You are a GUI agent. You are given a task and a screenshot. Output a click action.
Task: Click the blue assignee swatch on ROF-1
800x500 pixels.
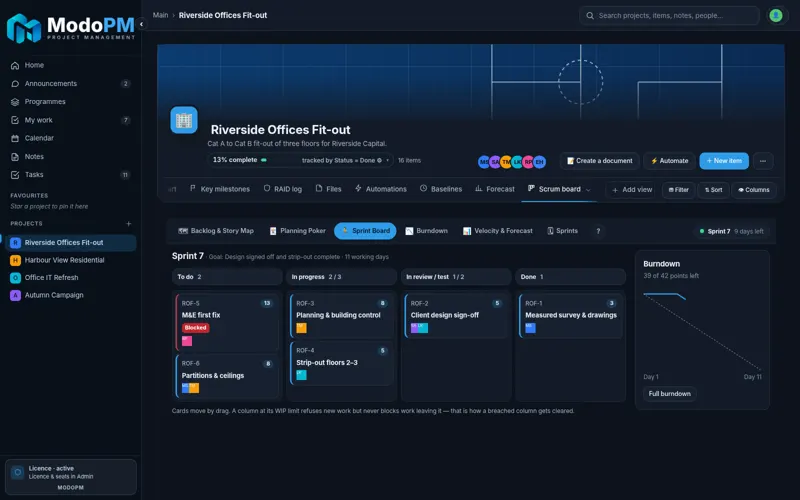pos(531,328)
